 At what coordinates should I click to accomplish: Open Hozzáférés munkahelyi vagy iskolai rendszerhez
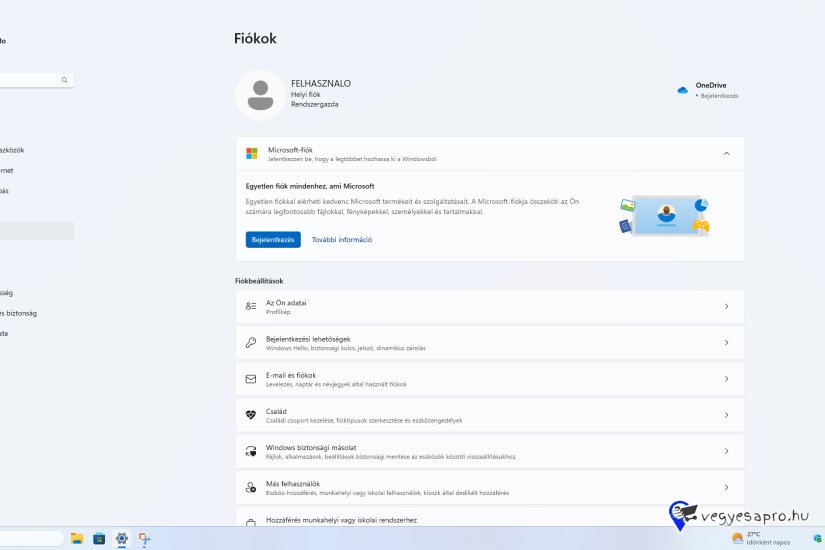pos(489,519)
